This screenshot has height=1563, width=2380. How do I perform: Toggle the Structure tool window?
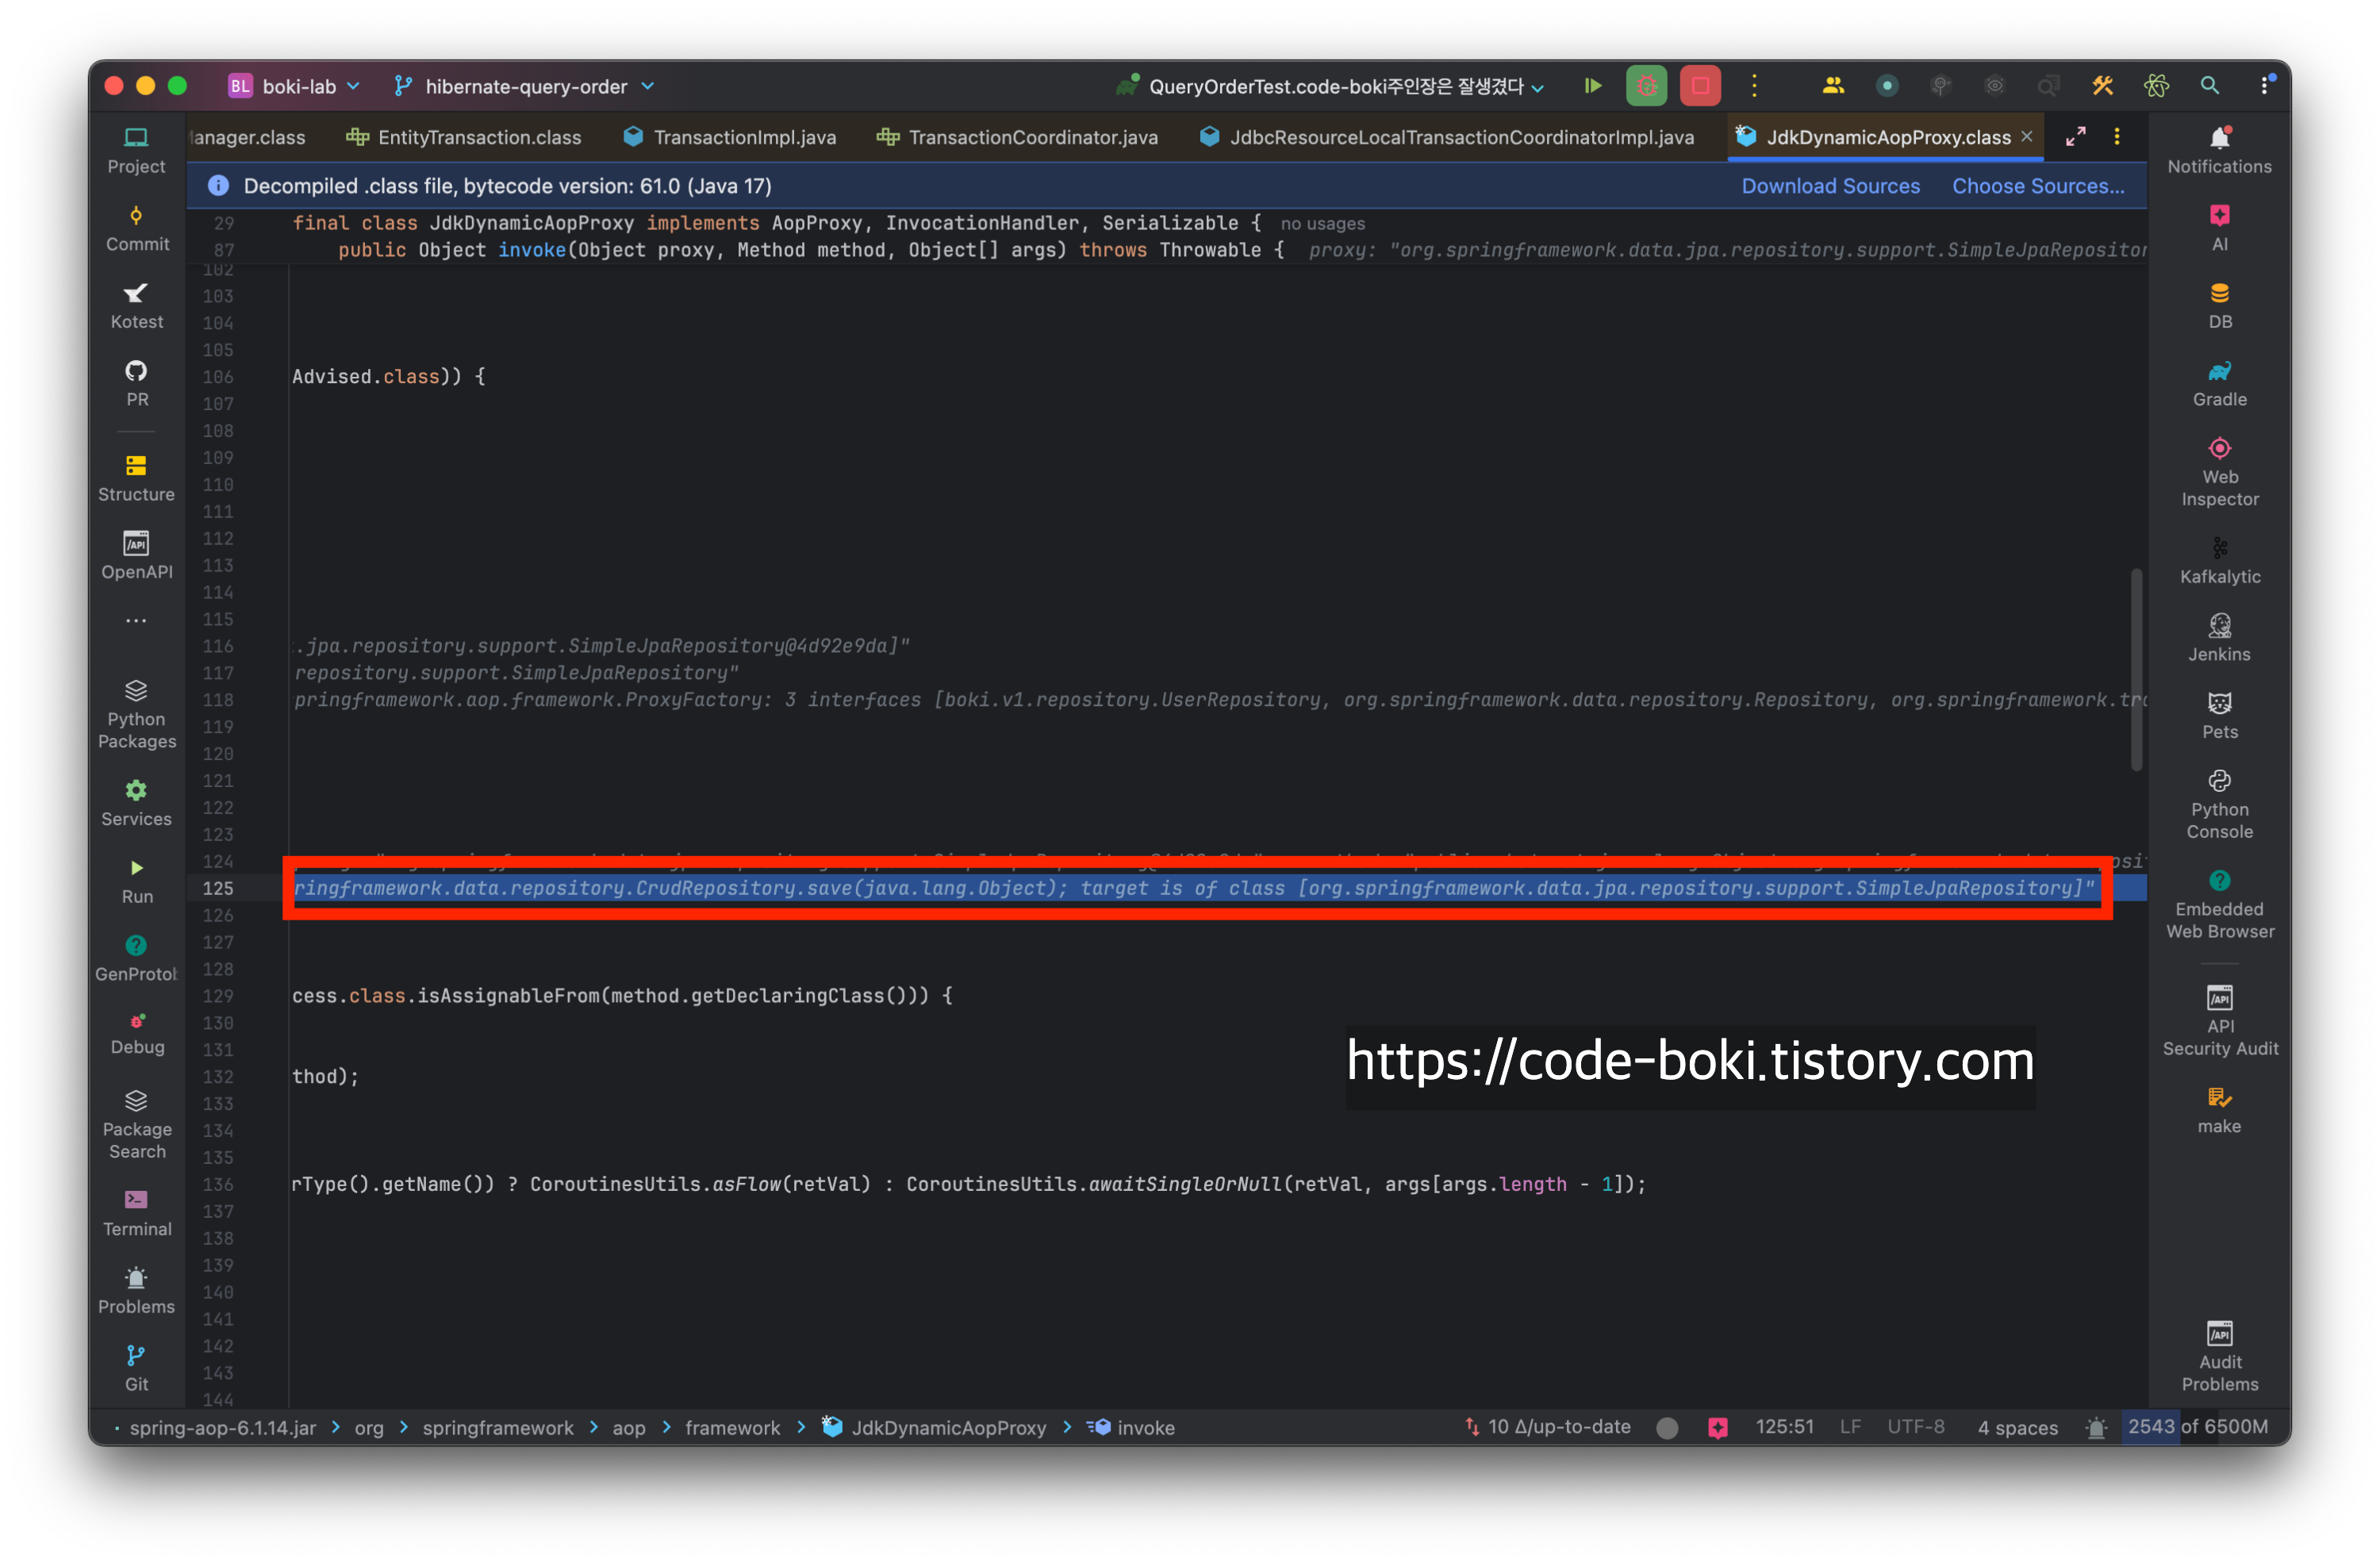coord(137,478)
